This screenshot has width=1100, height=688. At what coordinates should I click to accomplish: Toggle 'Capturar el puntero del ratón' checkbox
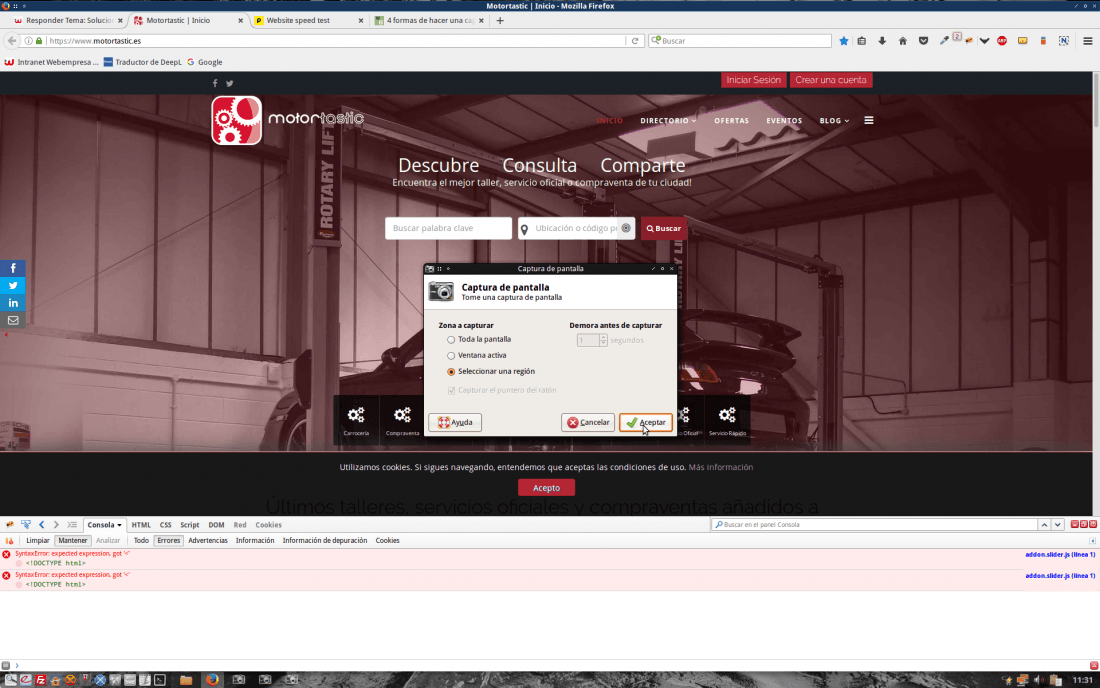click(x=451, y=391)
